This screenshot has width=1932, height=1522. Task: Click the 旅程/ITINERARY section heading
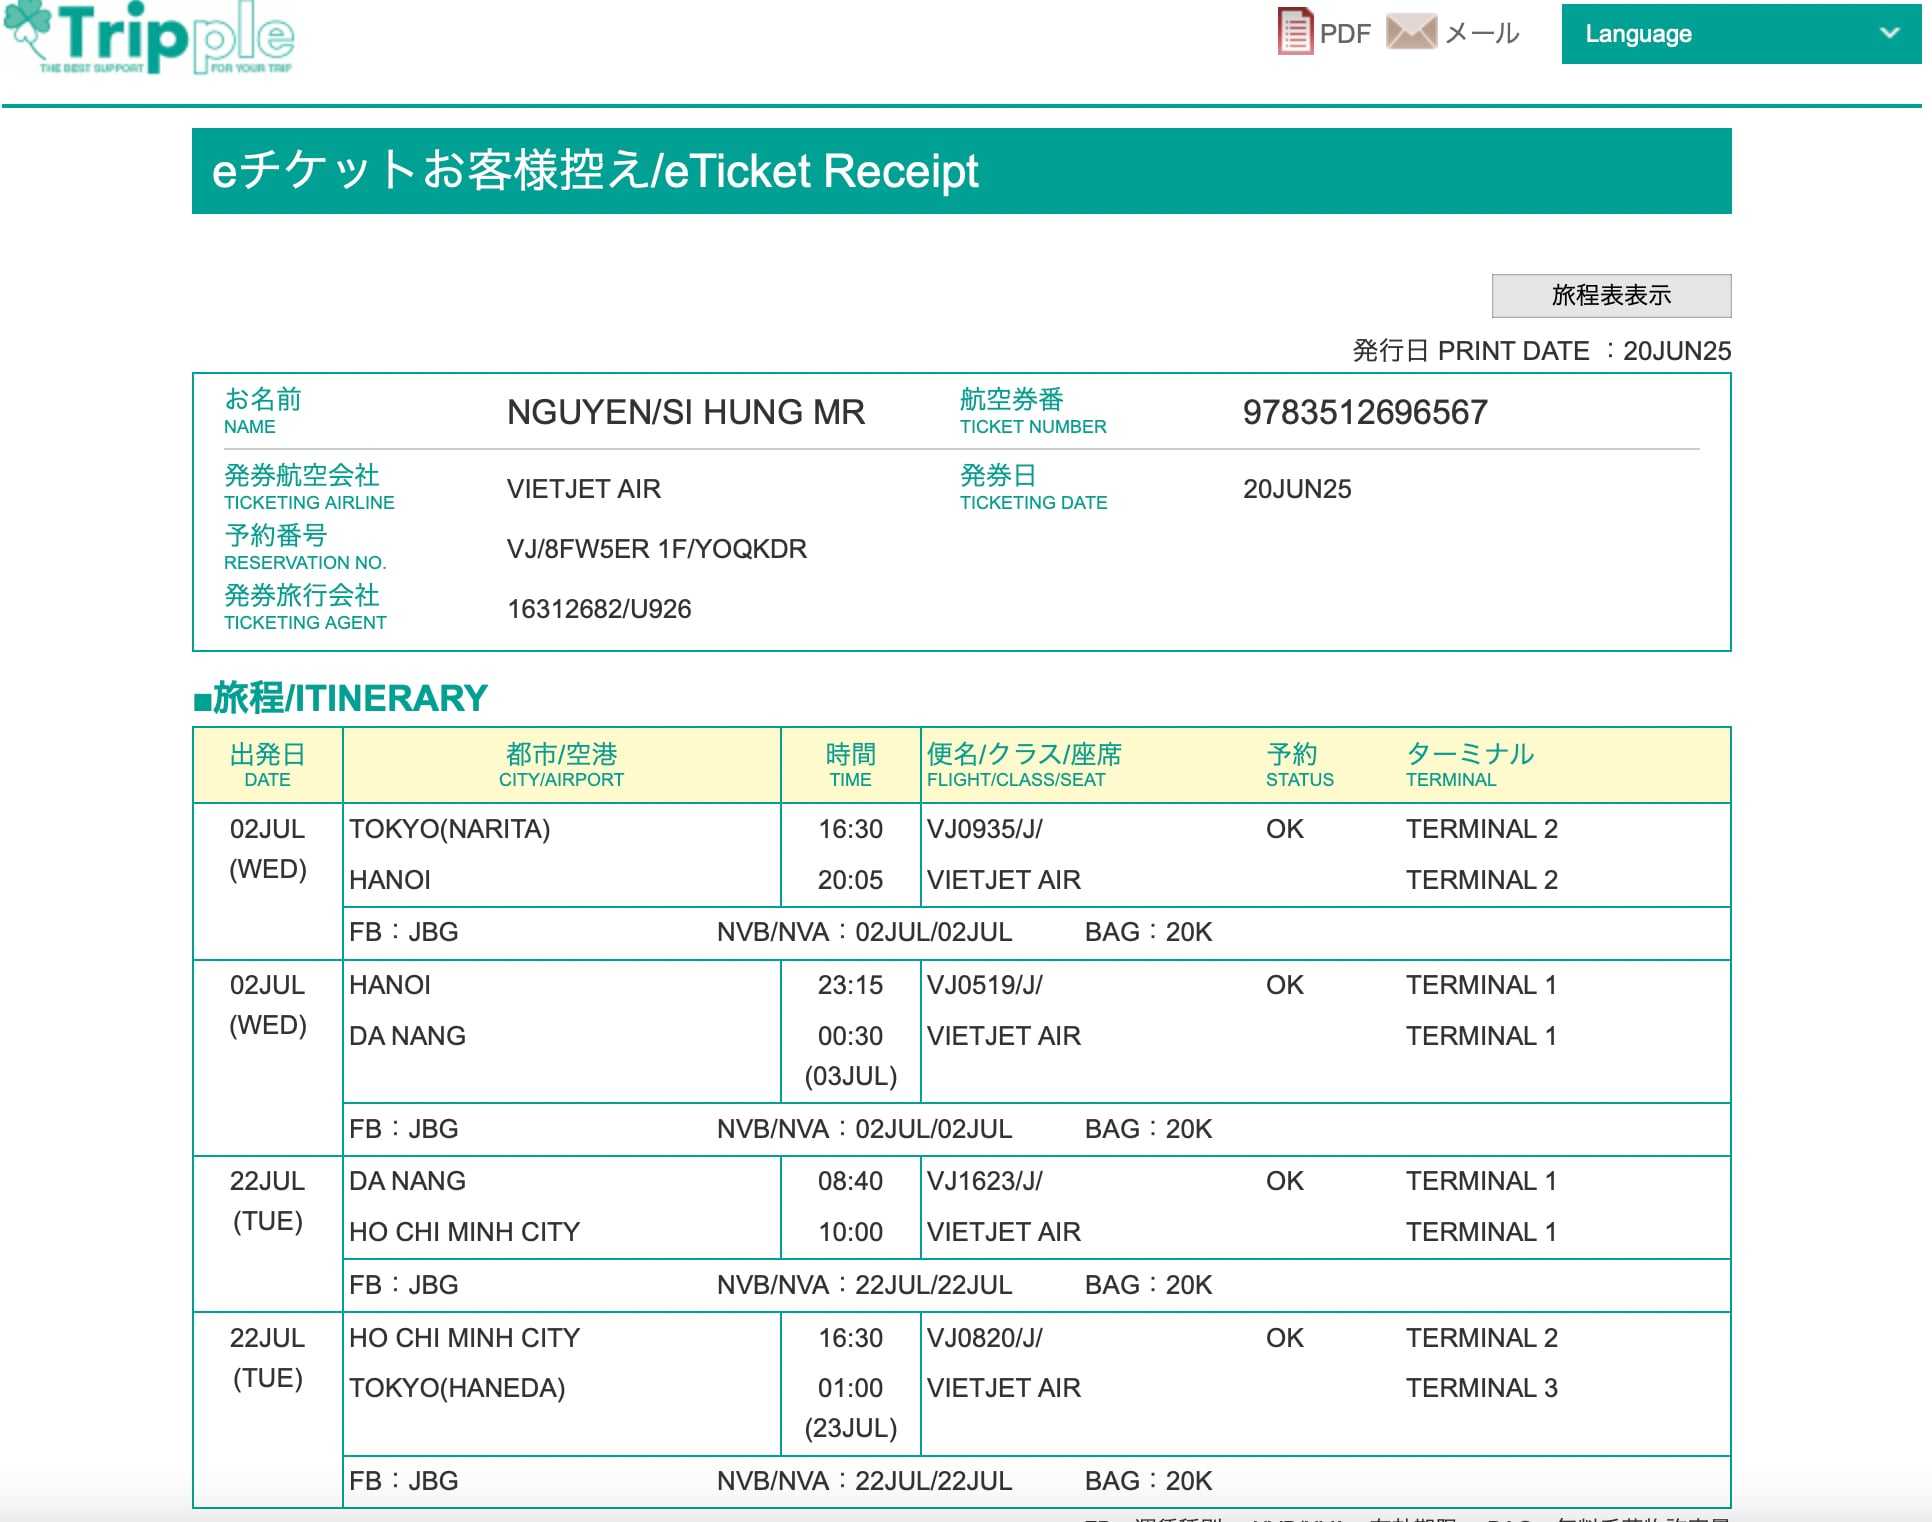pos(340,698)
